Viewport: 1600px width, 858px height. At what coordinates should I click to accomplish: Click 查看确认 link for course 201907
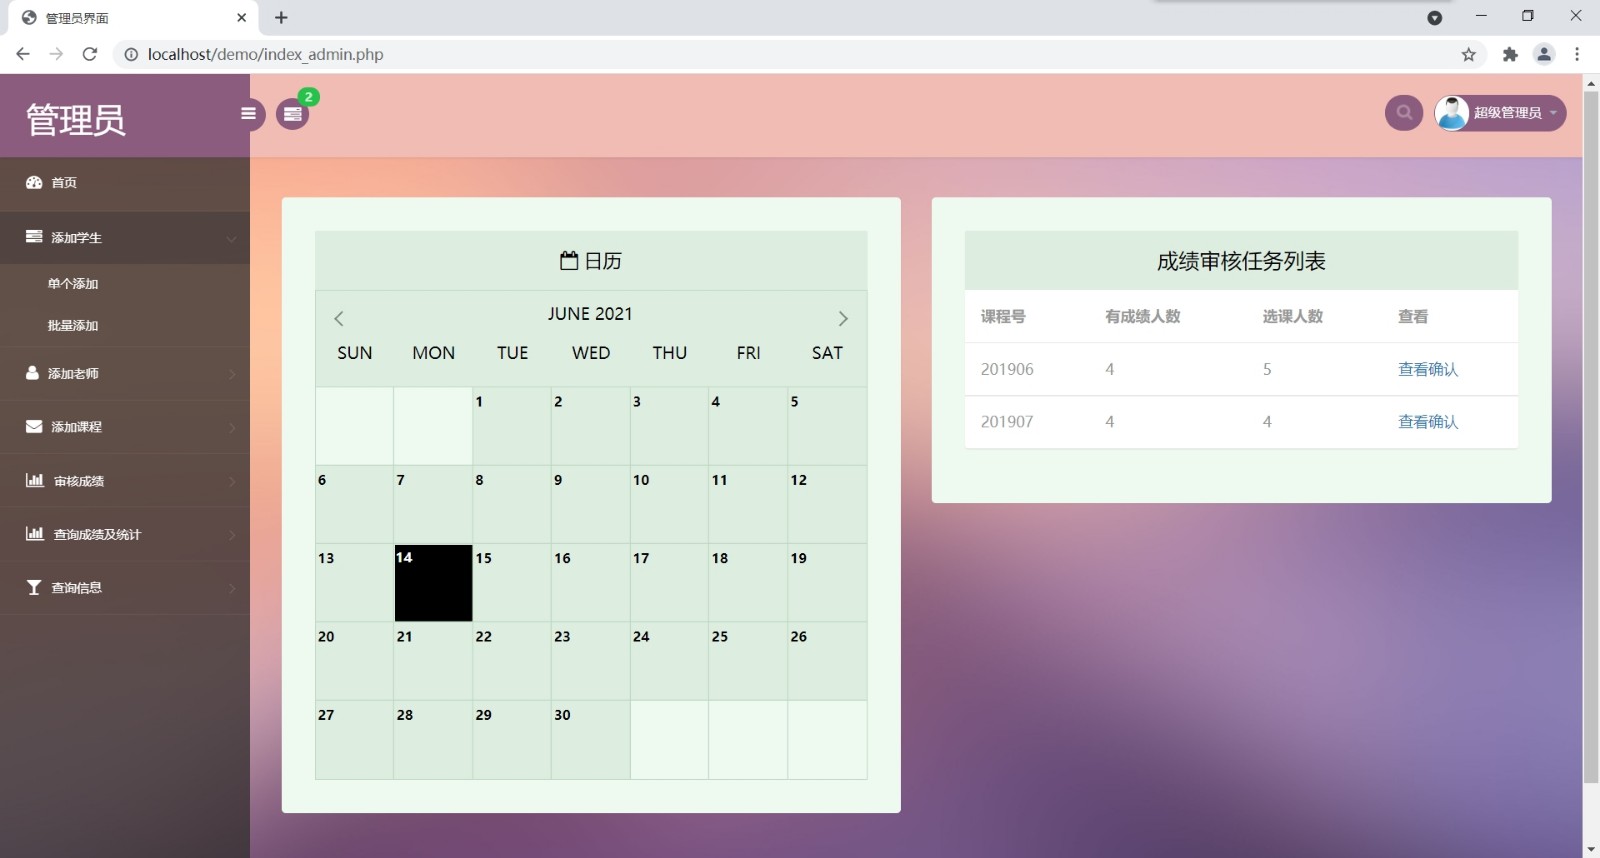(x=1427, y=422)
